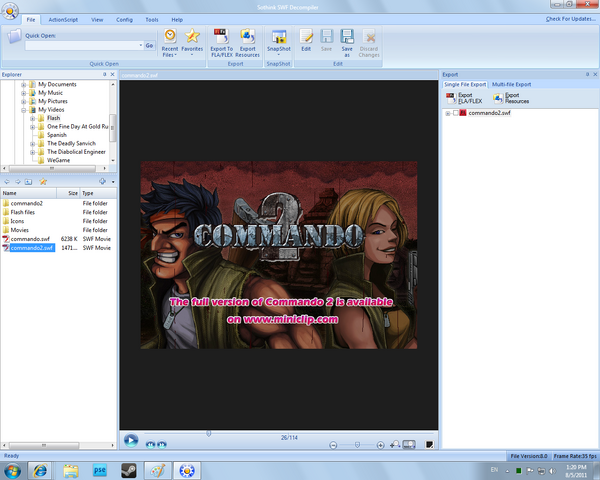Open the Favorites menu in the ribbon
This screenshot has width=600, height=480.
(192, 42)
